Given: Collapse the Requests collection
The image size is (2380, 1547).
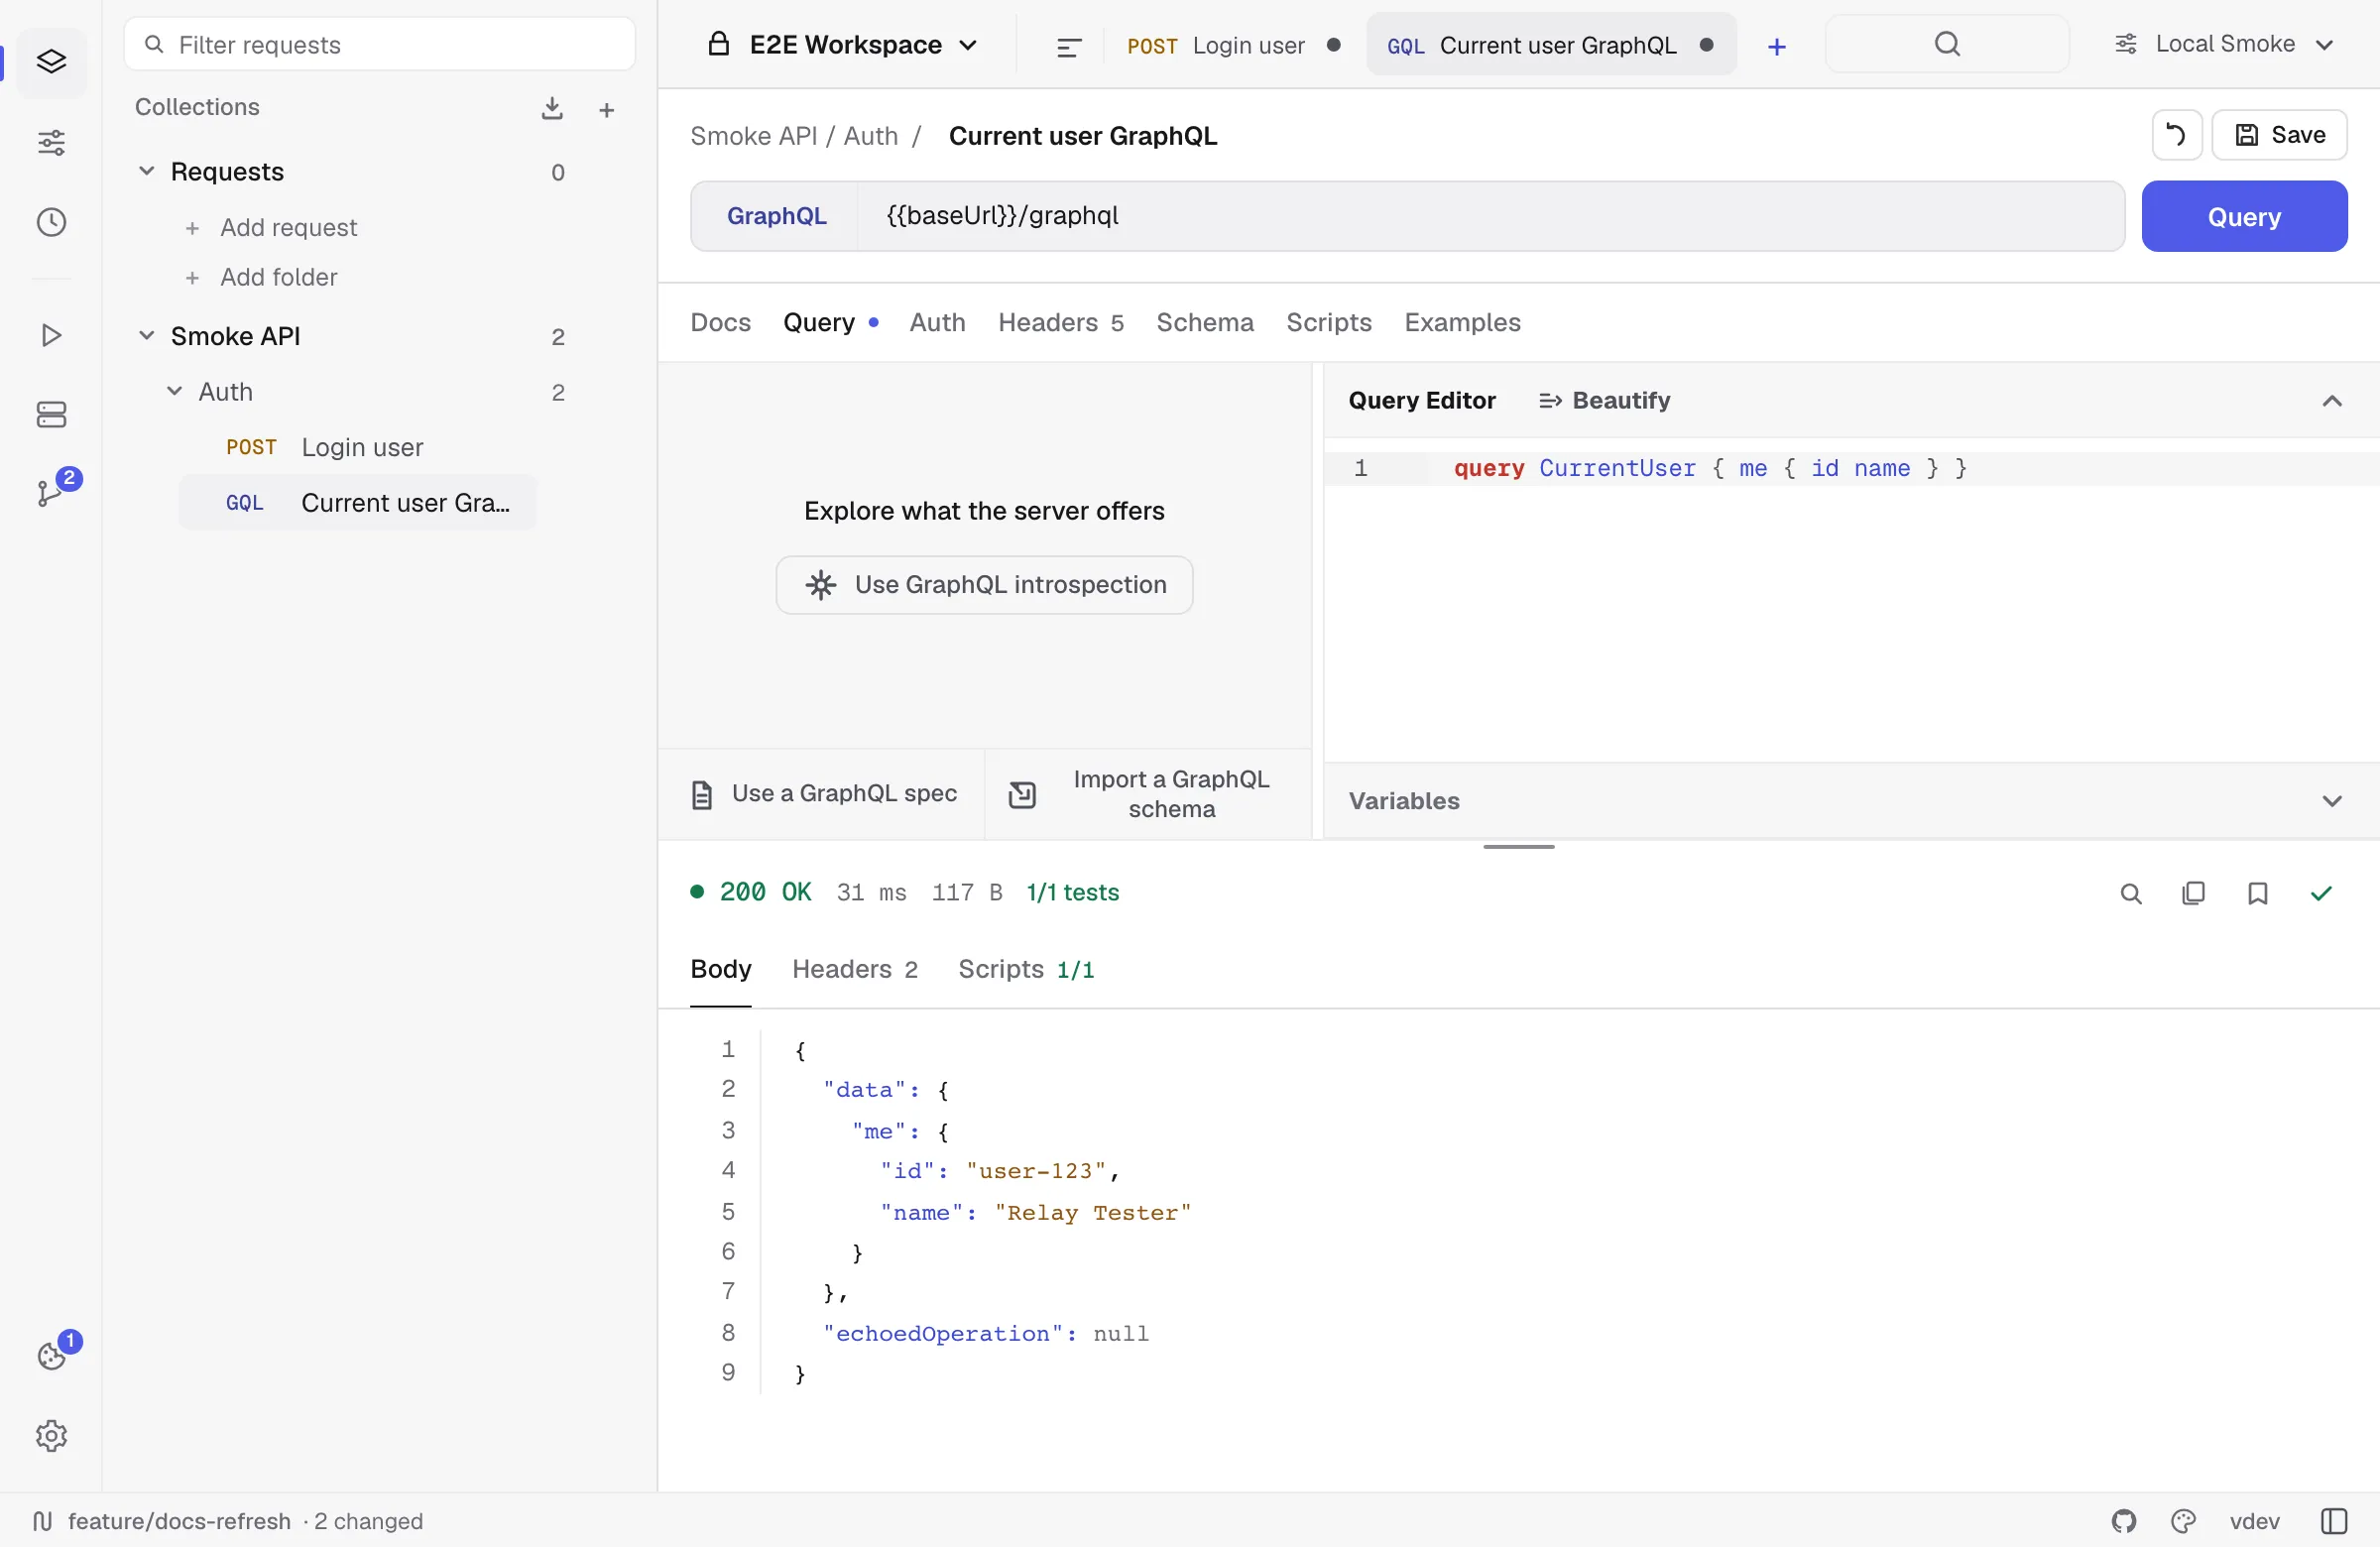Looking at the screenshot, I should coord(146,171).
